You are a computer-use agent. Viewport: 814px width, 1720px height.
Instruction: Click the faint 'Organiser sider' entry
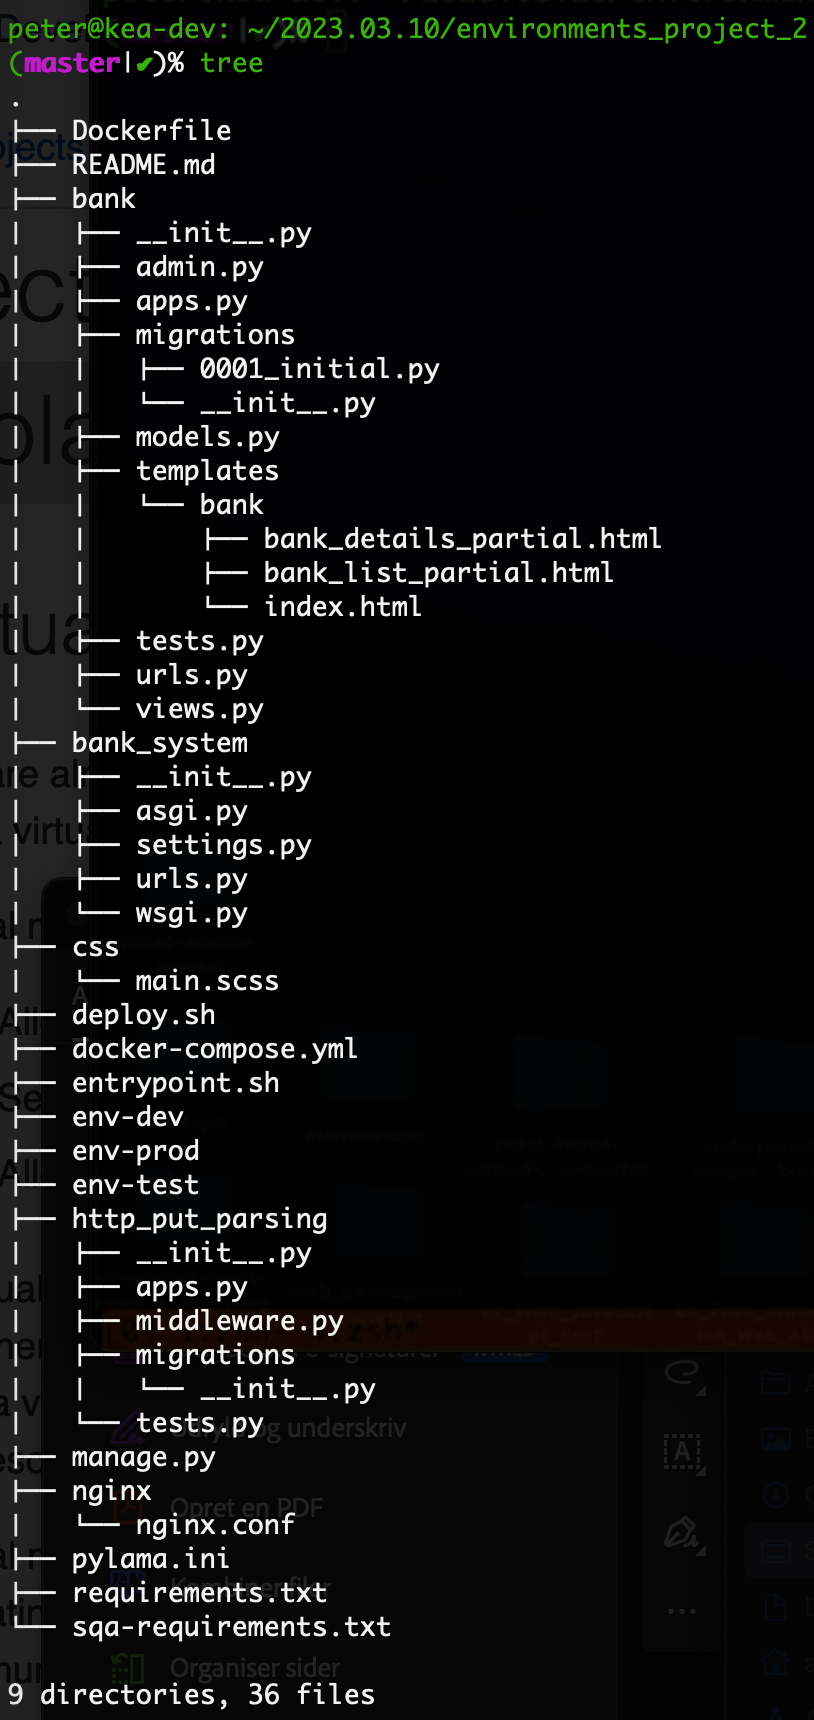tap(255, 1667)
